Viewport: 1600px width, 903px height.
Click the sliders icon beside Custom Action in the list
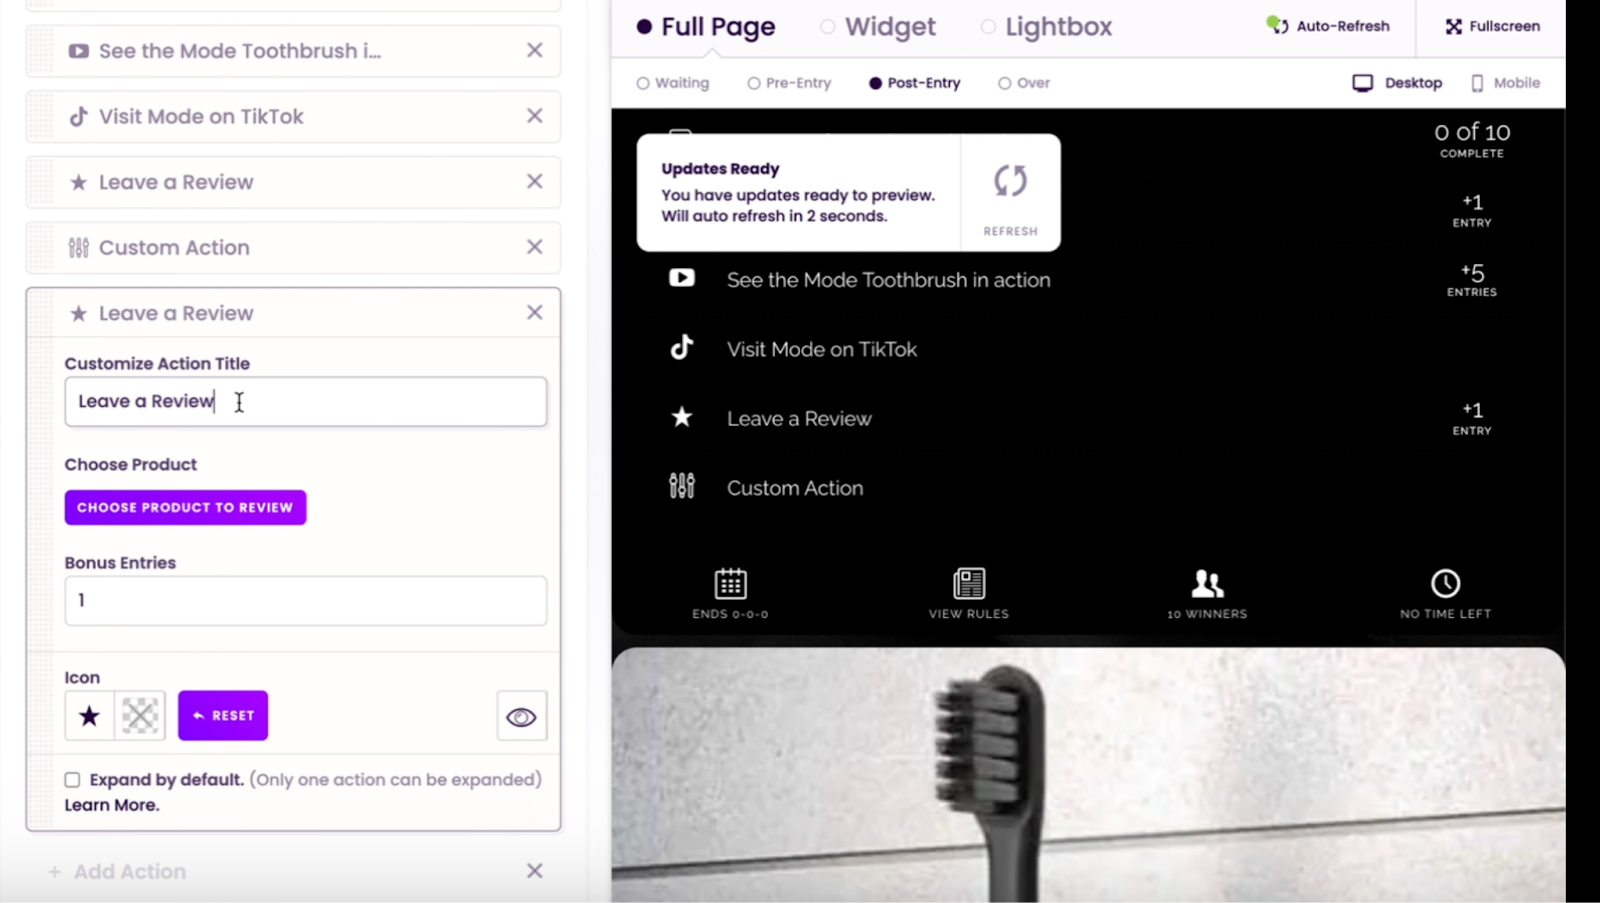tap(78, 248)
